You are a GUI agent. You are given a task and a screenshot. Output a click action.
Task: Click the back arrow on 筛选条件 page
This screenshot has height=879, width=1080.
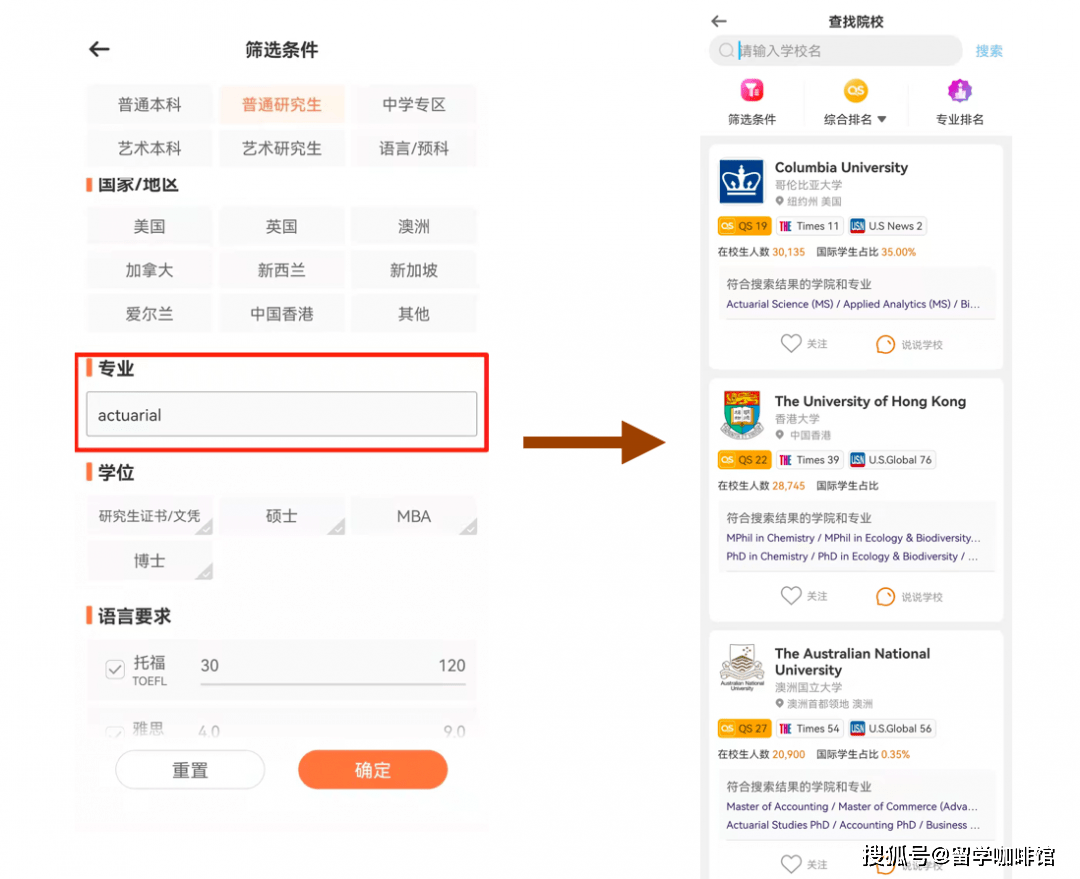(x=98, y=48)
